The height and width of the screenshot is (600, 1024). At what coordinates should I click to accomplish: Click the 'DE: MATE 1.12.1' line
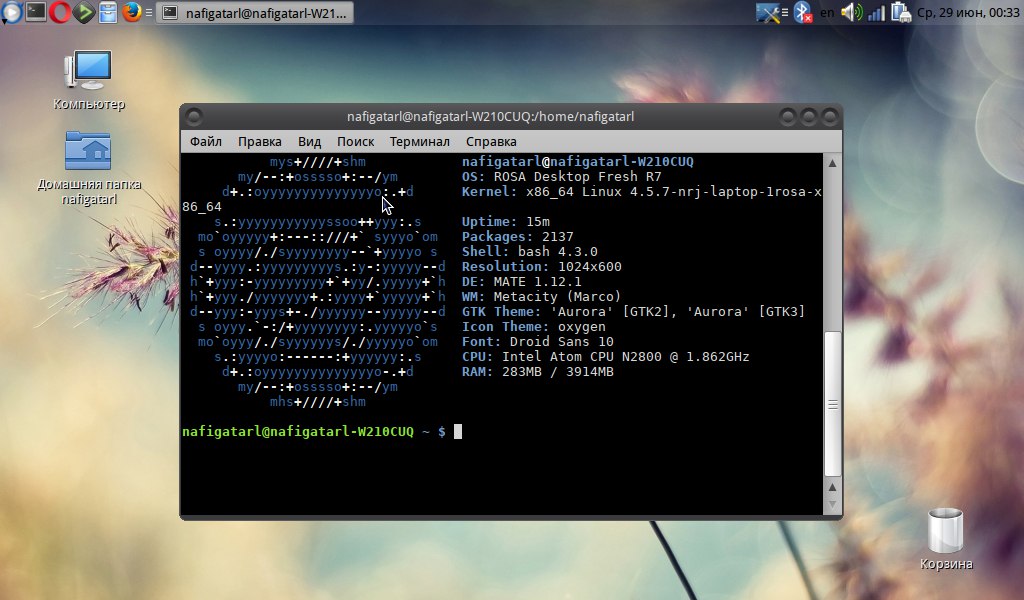point(521,281)
